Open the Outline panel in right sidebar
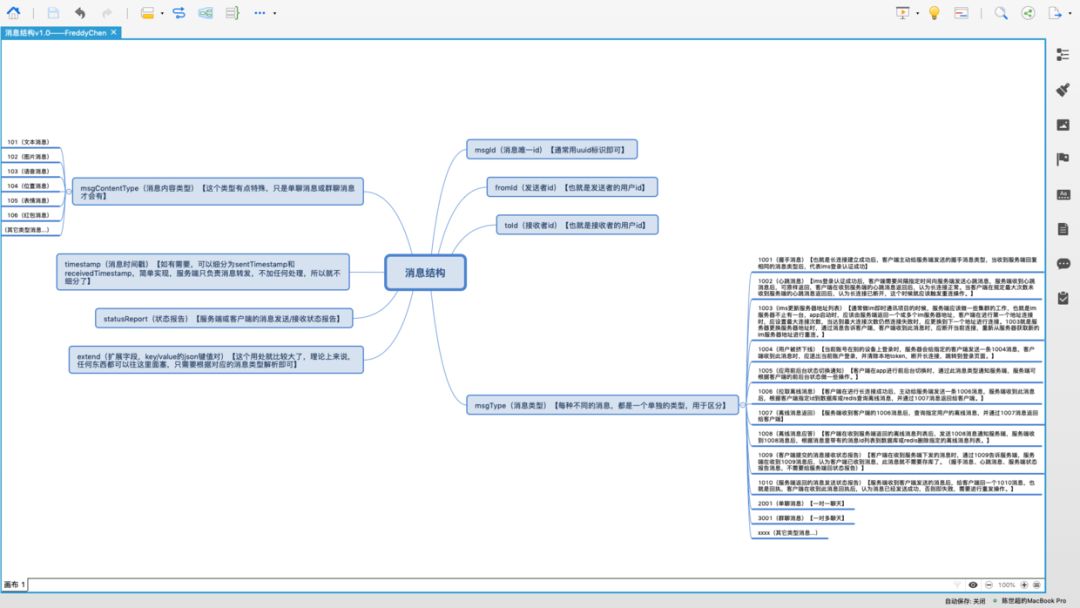The image size is (1080, 608). [x=1063, y=54]
